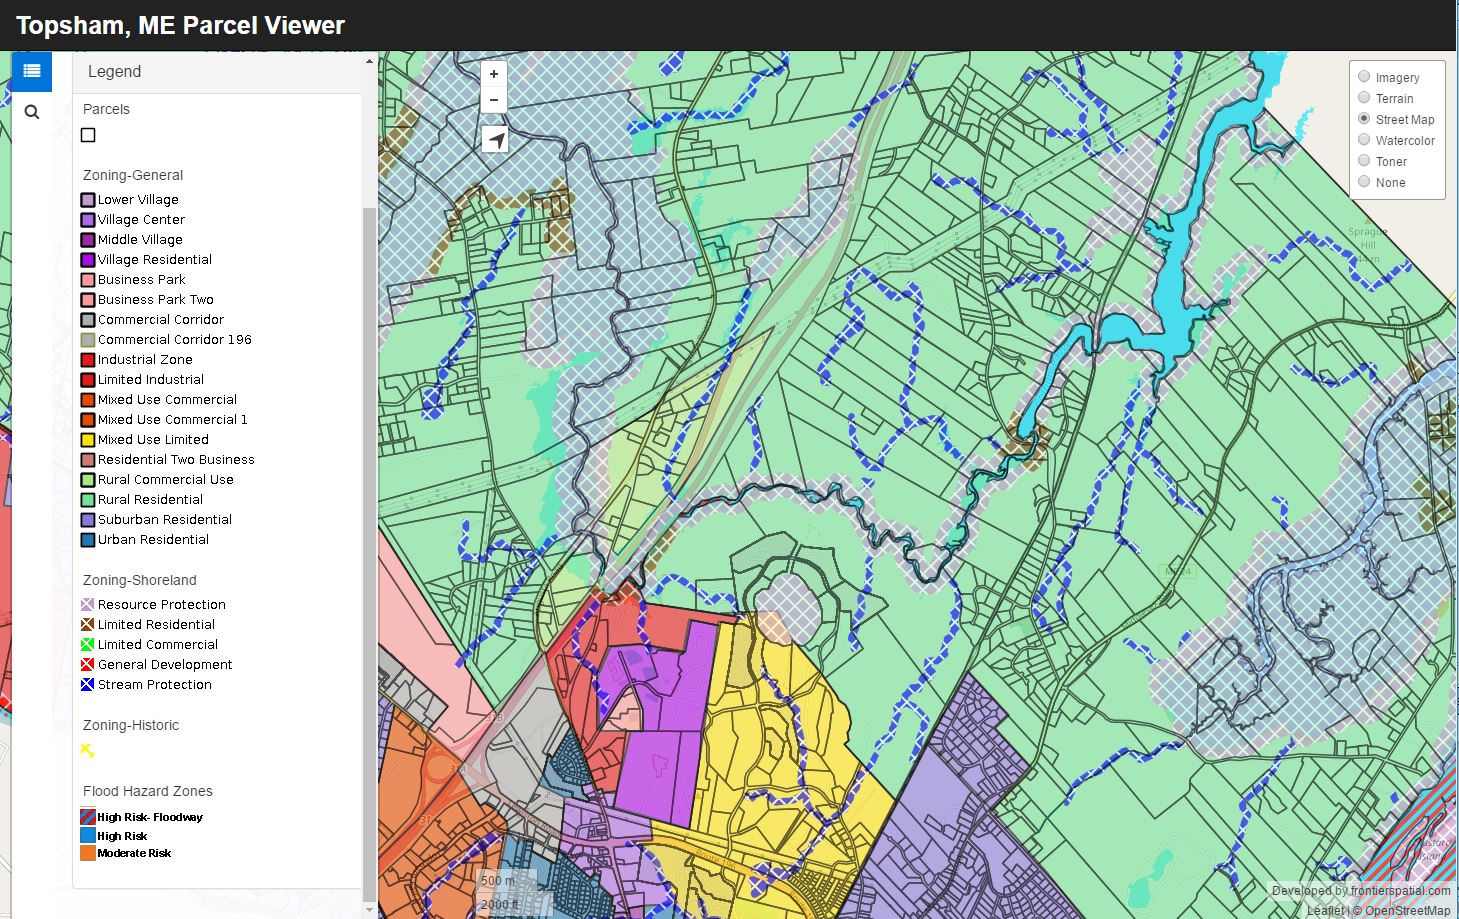Click the zoom in control
The image size is (1459, 919).
(x=493, y=73)
